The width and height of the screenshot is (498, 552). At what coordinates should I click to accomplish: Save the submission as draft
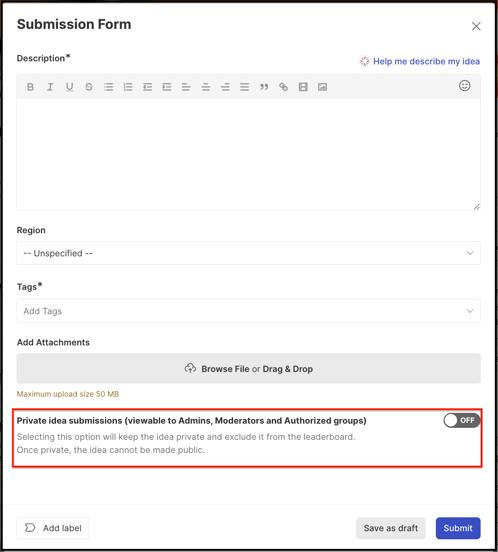click(x=391, y=528)
